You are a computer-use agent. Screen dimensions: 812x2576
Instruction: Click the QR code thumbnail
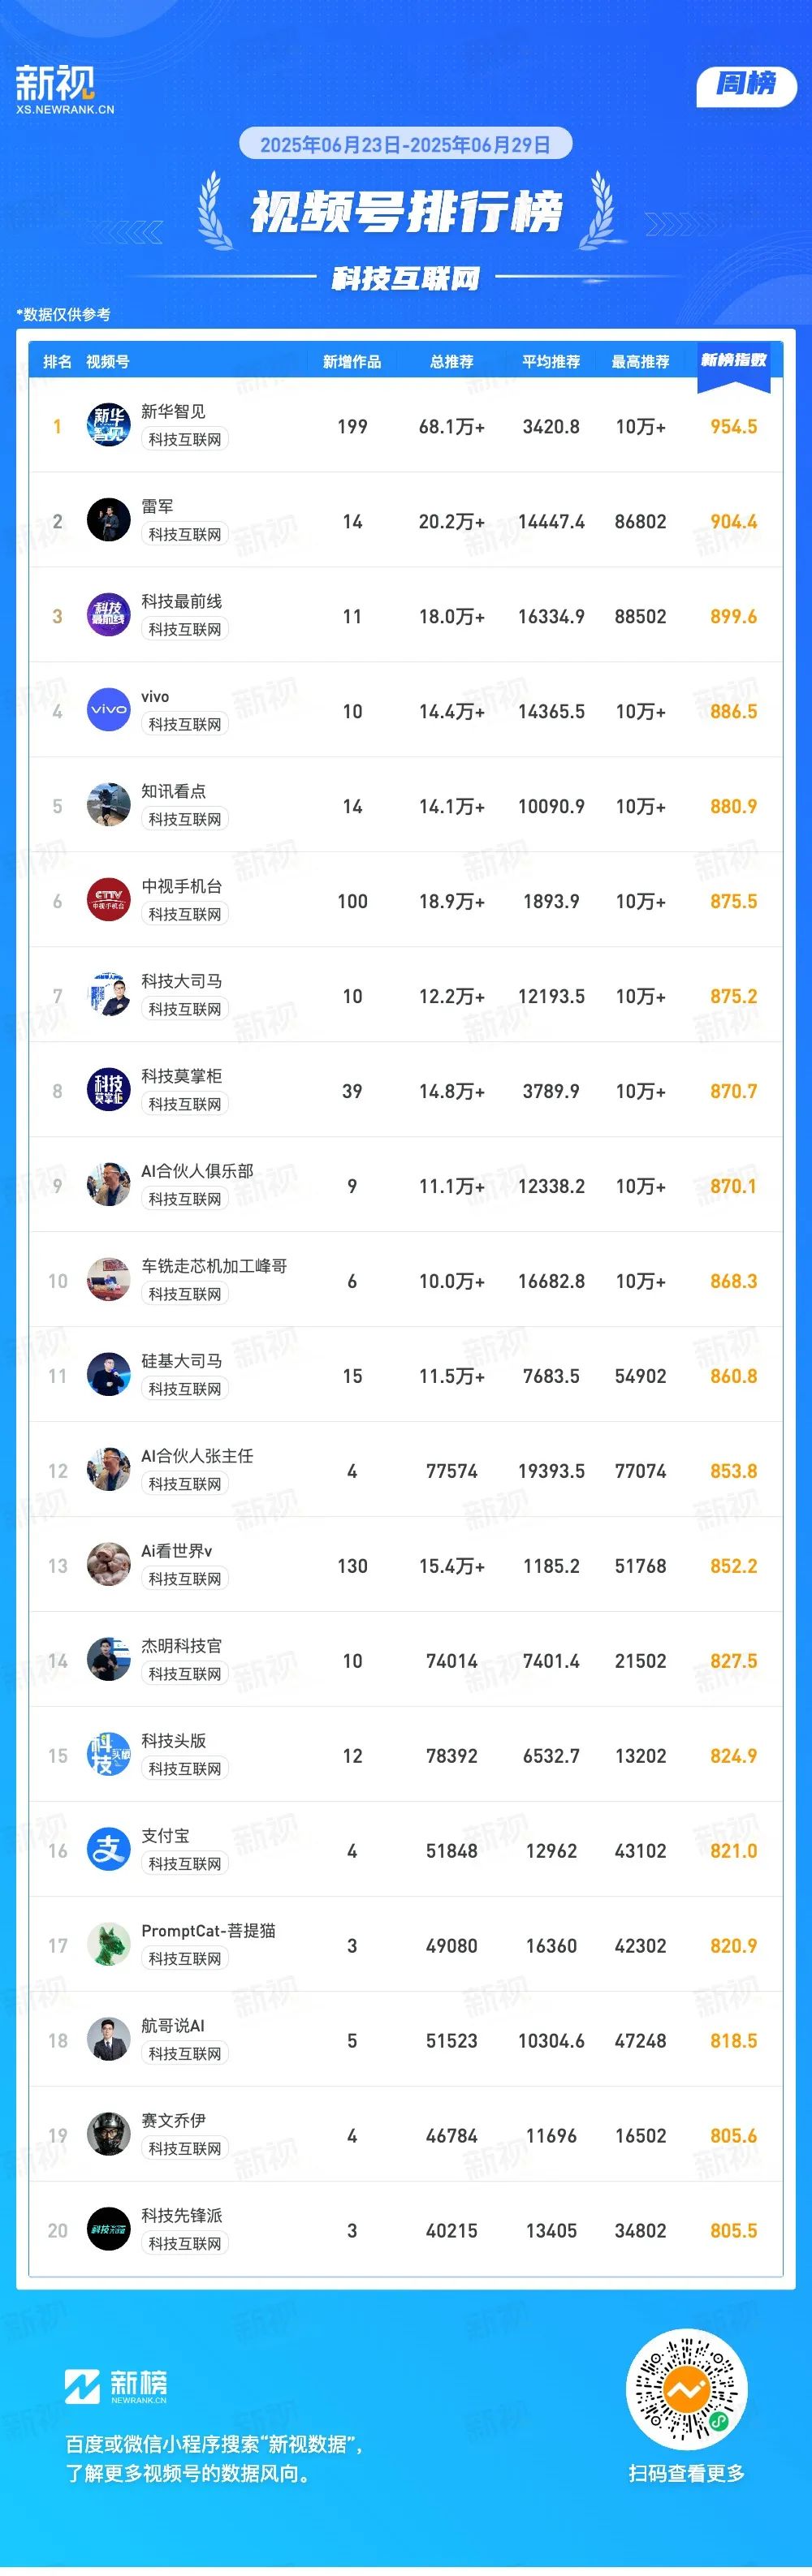click(686, 2389)
